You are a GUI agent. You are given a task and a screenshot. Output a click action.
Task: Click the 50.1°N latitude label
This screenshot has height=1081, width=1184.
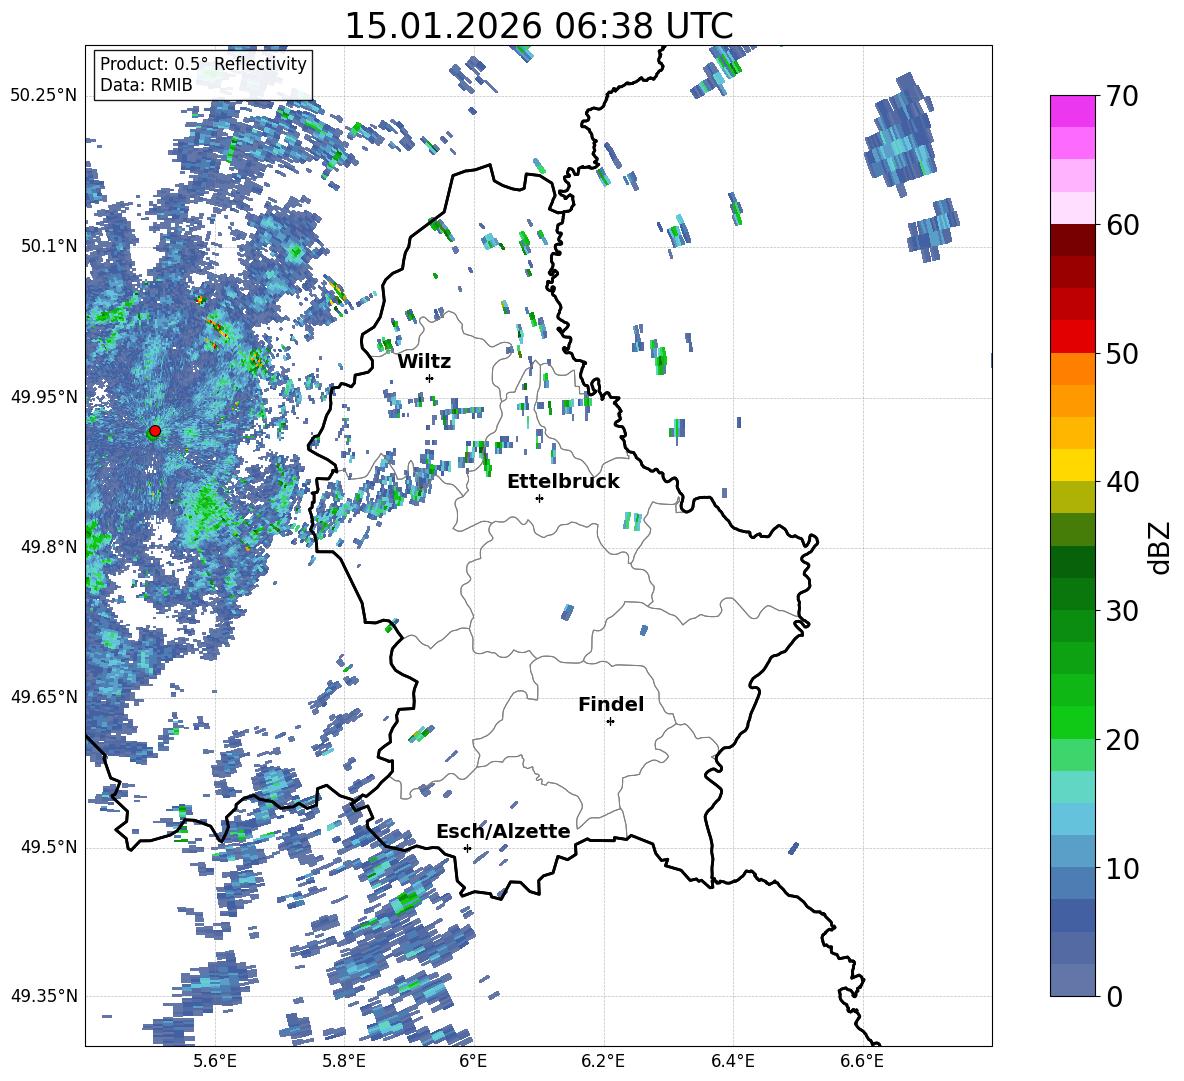(49, 246)
